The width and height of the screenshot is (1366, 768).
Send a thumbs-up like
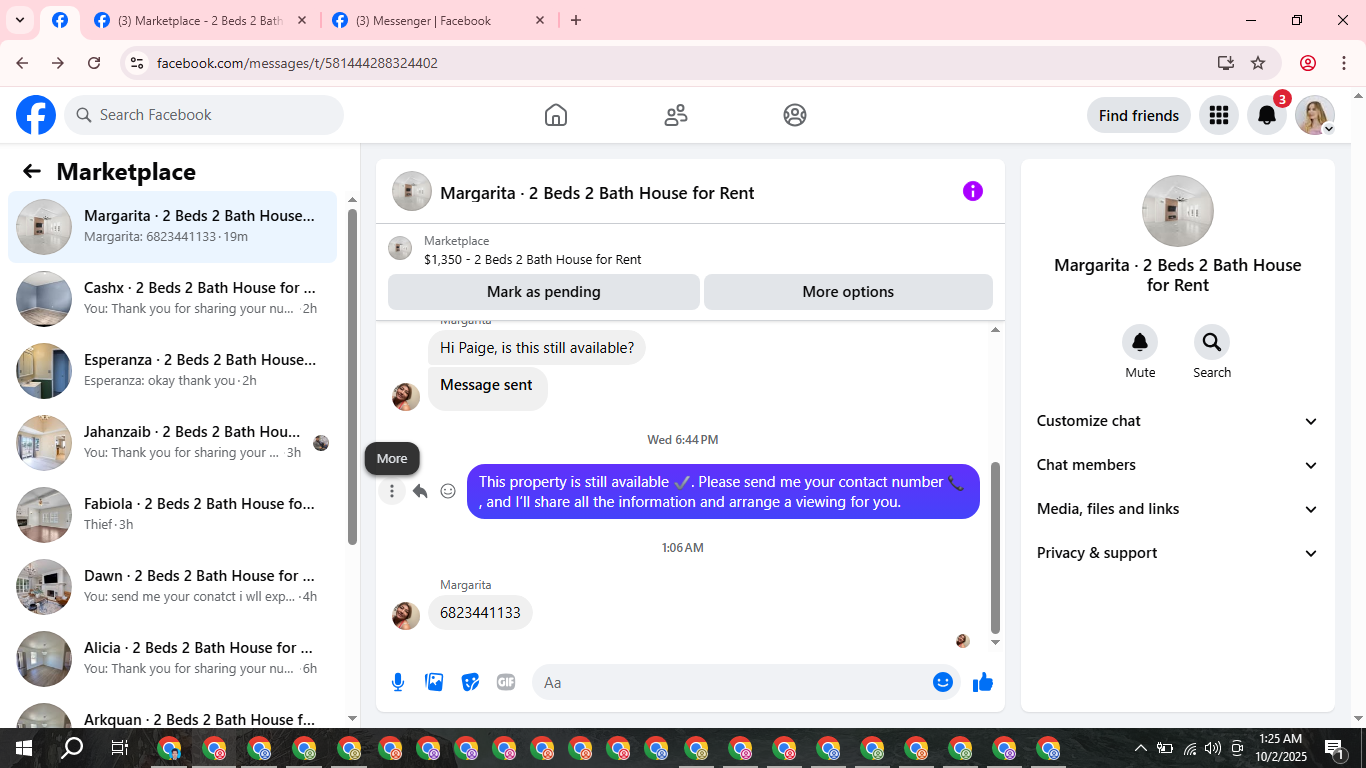(x=983, y=682)
